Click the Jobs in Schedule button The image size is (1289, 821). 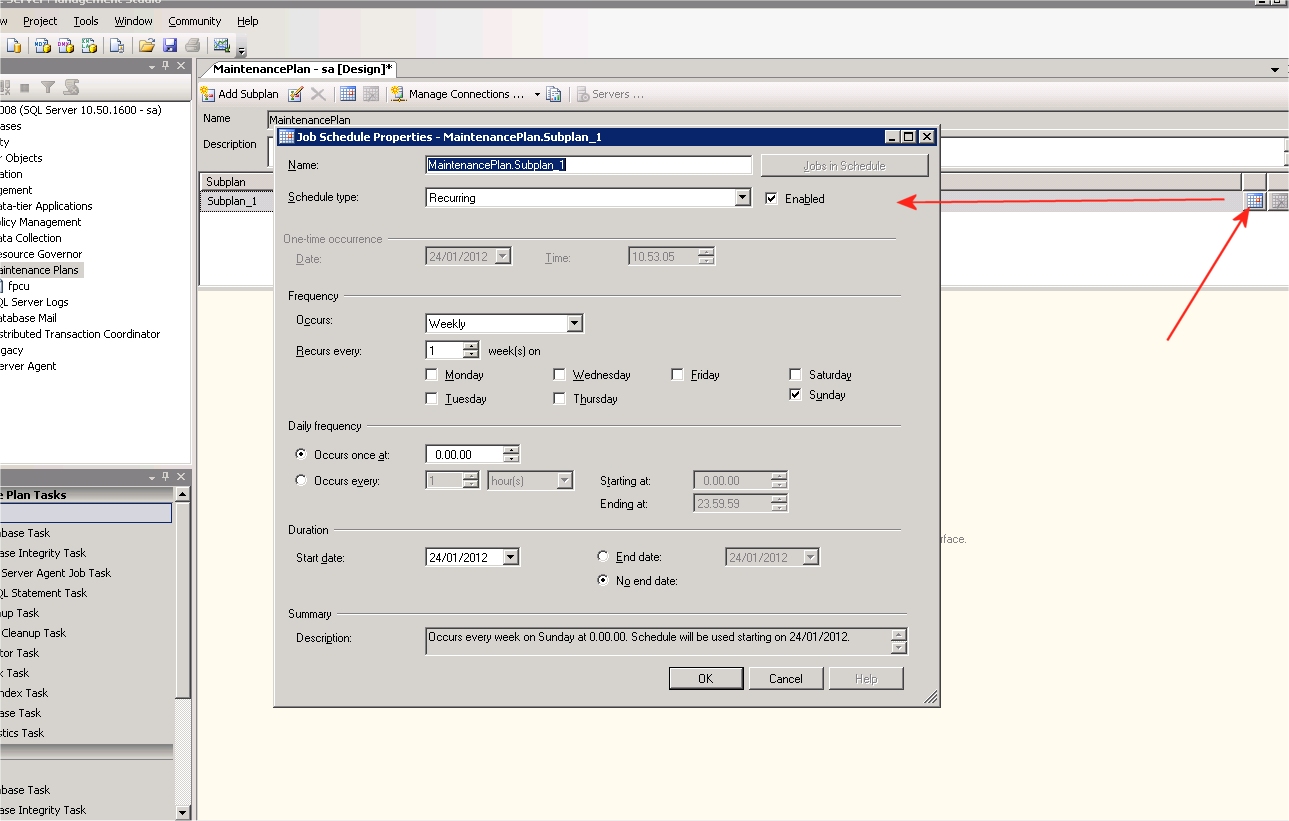pos(845,166)
